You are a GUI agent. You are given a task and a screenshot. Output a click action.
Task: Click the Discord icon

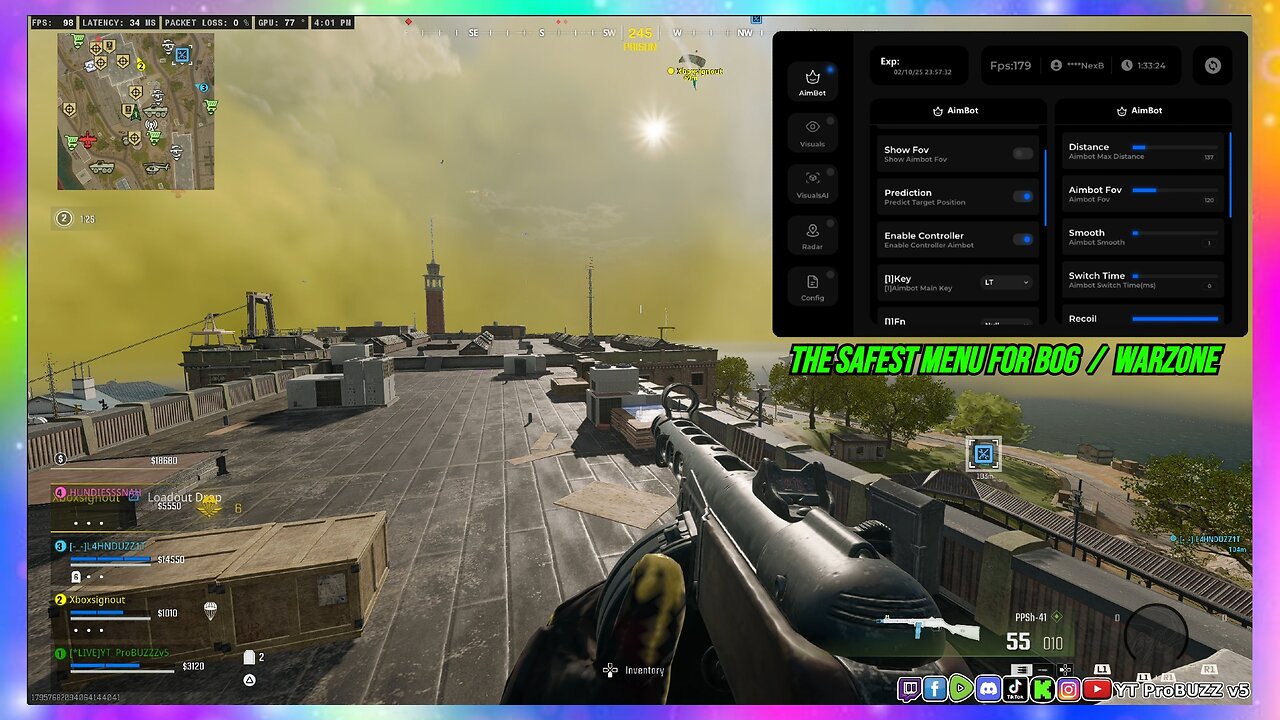coord(988,688)
